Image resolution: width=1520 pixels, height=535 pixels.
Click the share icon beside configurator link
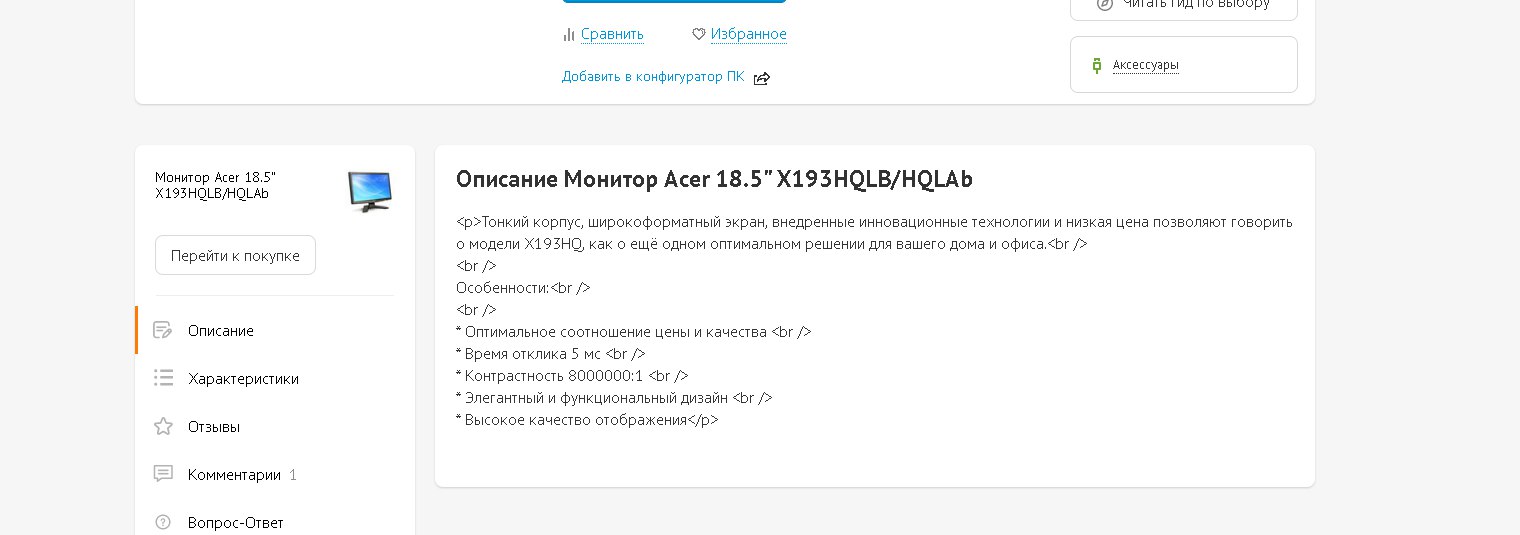click(762, 78)
